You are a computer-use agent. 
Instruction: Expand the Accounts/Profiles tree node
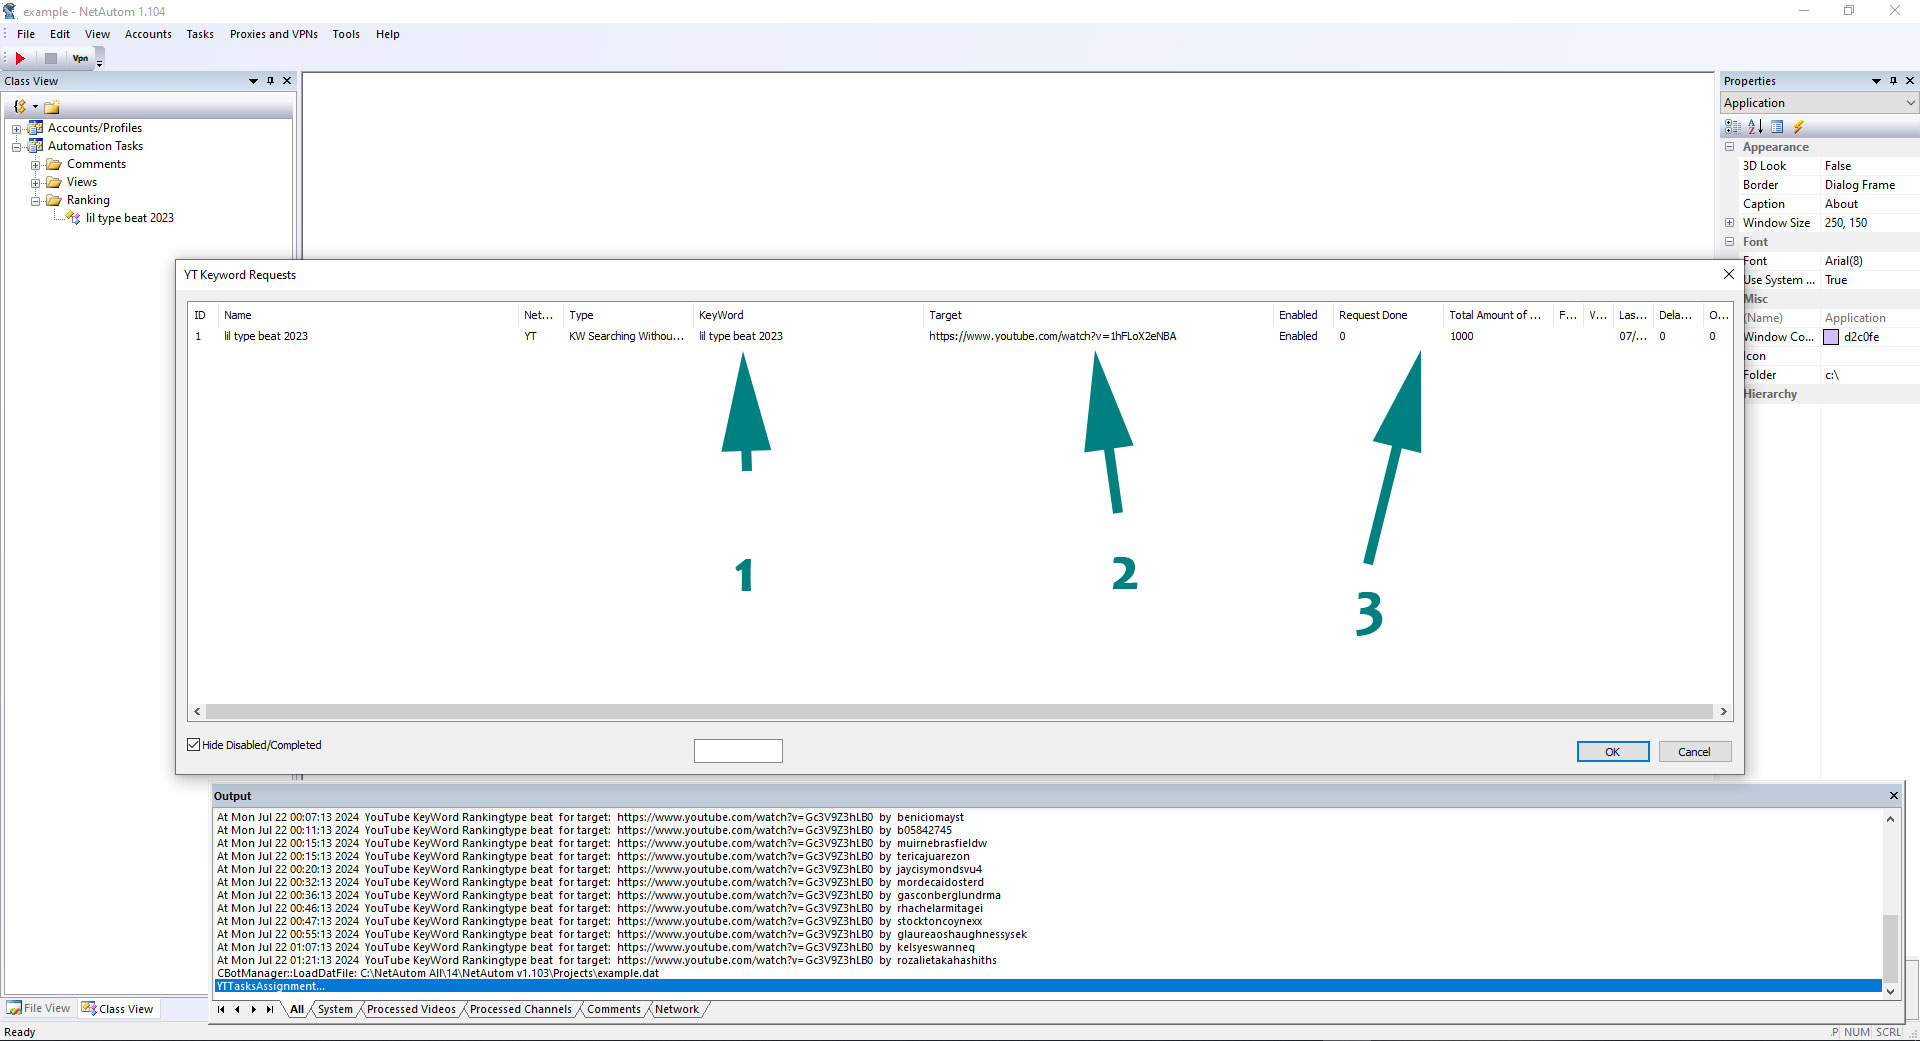(x=17, y=129)
